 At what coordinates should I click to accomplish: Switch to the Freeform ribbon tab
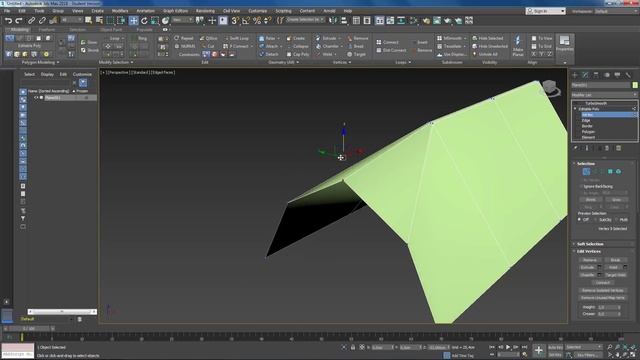coord(47,30)
